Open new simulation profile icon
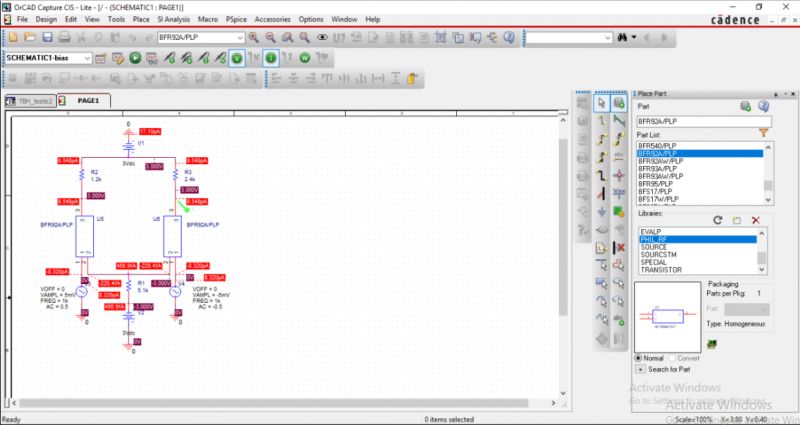The width and height of the screenshot is (800, 425). tap(101, 58)
